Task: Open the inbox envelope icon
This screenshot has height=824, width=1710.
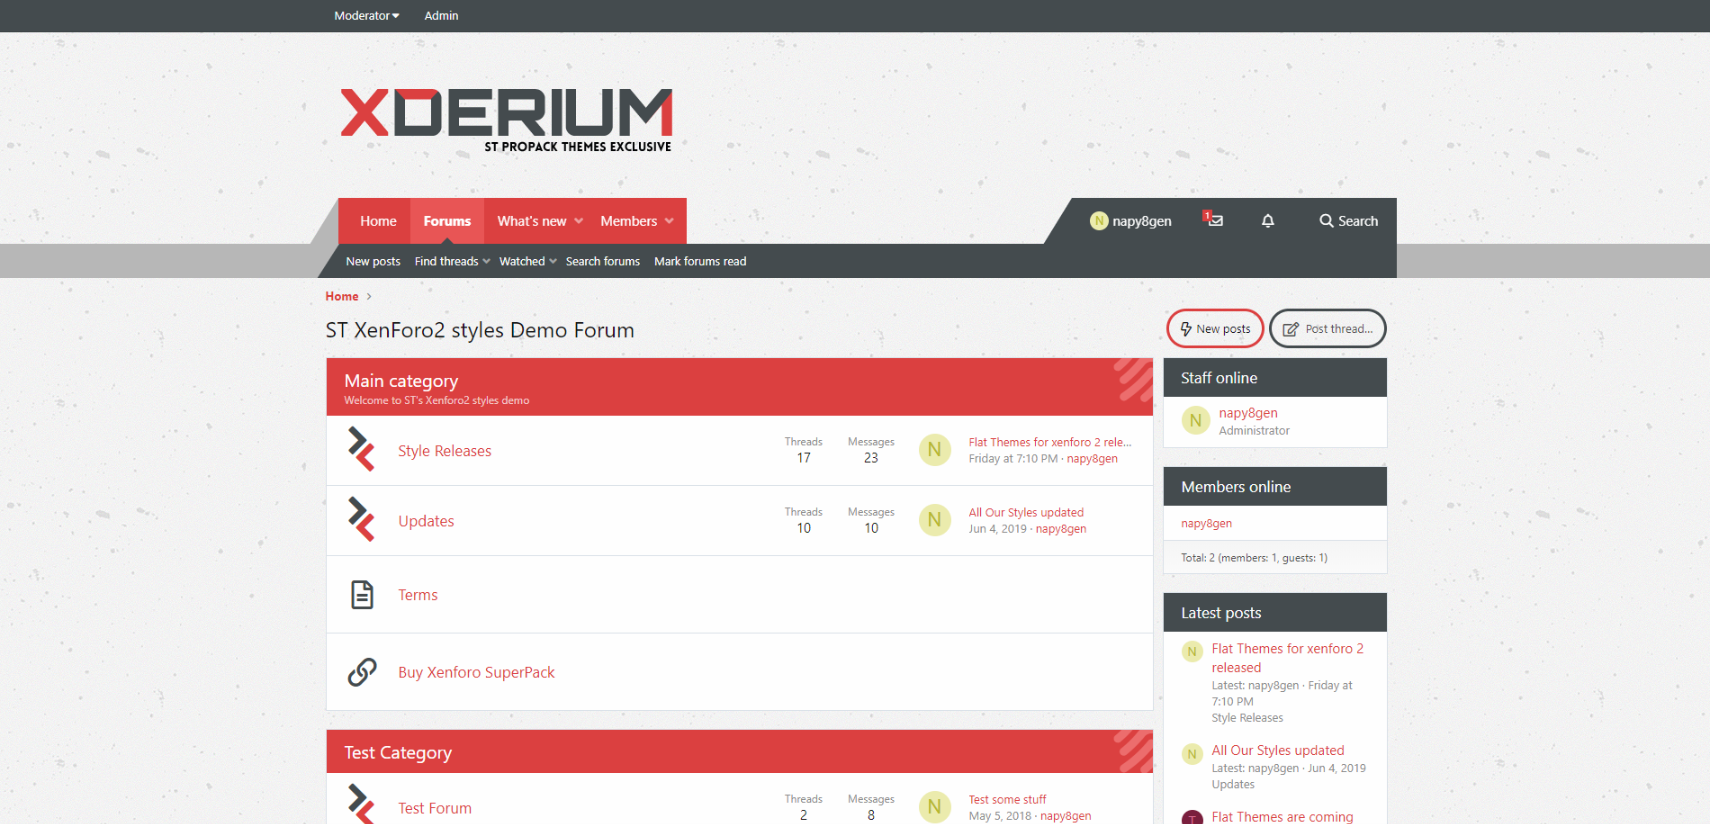Action: [x=1214, y=220]
